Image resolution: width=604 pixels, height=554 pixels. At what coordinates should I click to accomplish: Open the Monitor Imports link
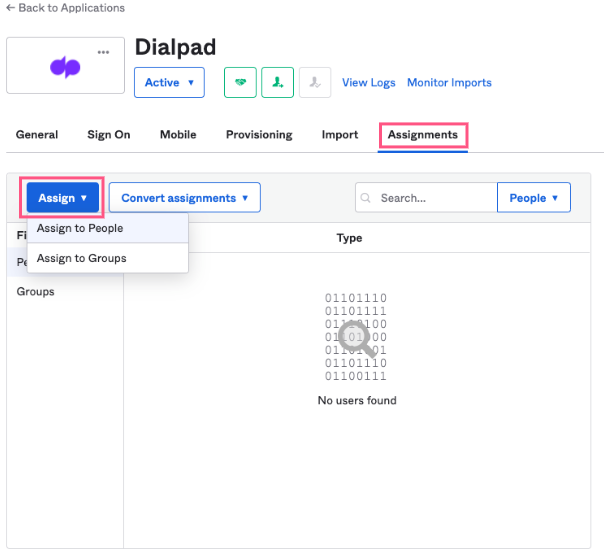point(449,82)
